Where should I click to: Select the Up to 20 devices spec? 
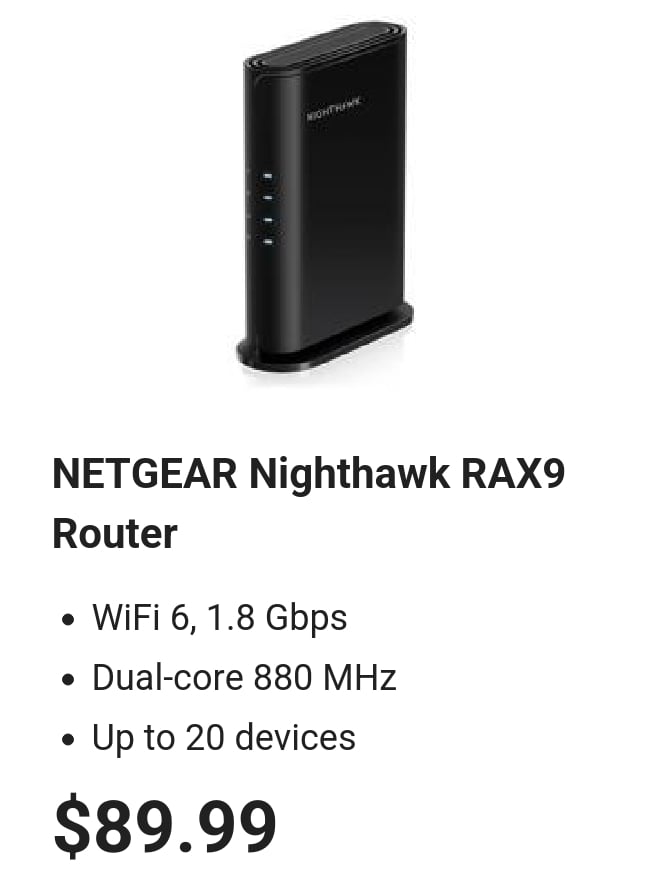pos(224,738)
